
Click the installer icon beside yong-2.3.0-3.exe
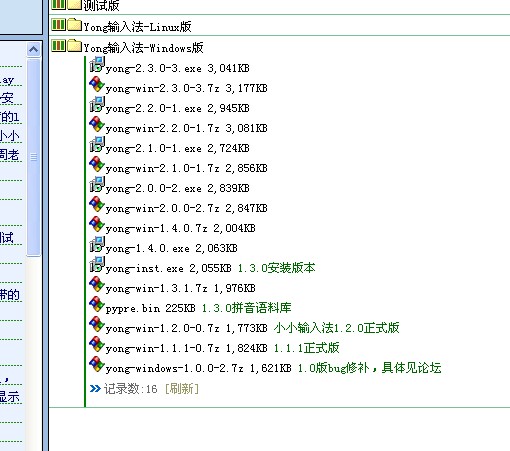pos(97,64)
